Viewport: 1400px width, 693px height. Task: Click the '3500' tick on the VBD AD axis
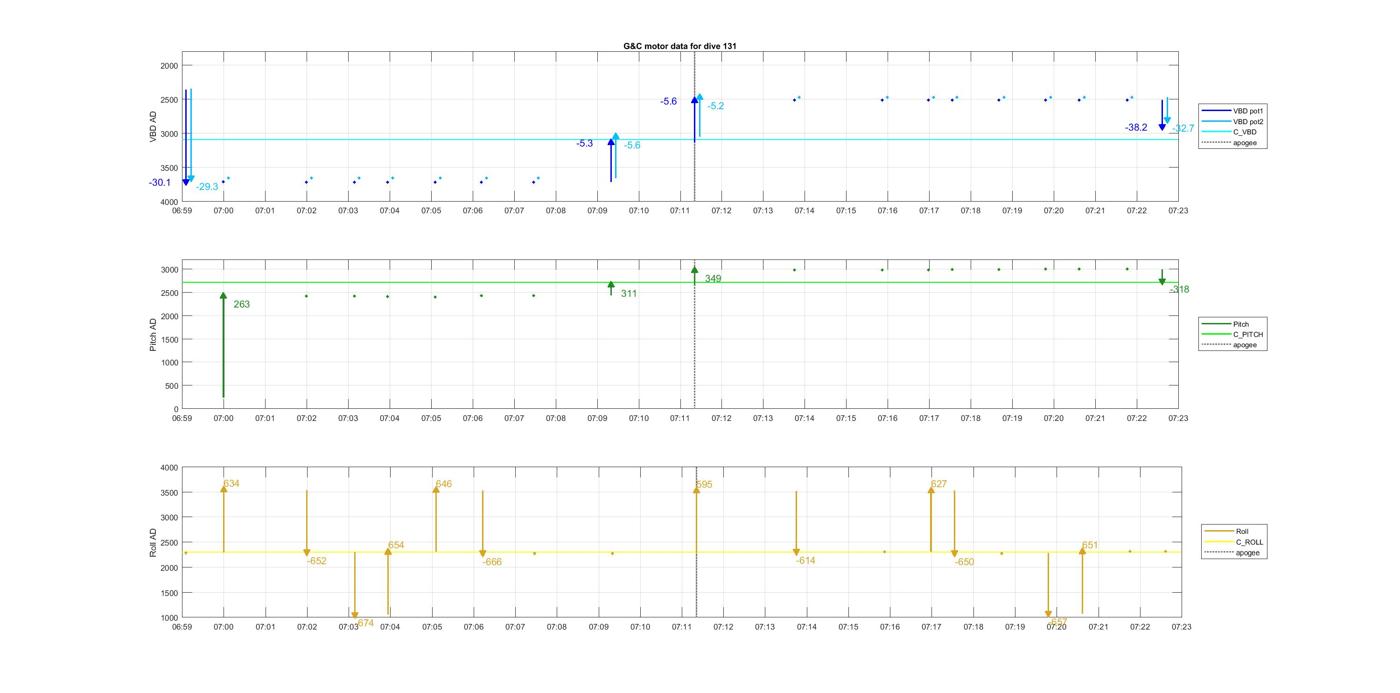tap(169, 168)
